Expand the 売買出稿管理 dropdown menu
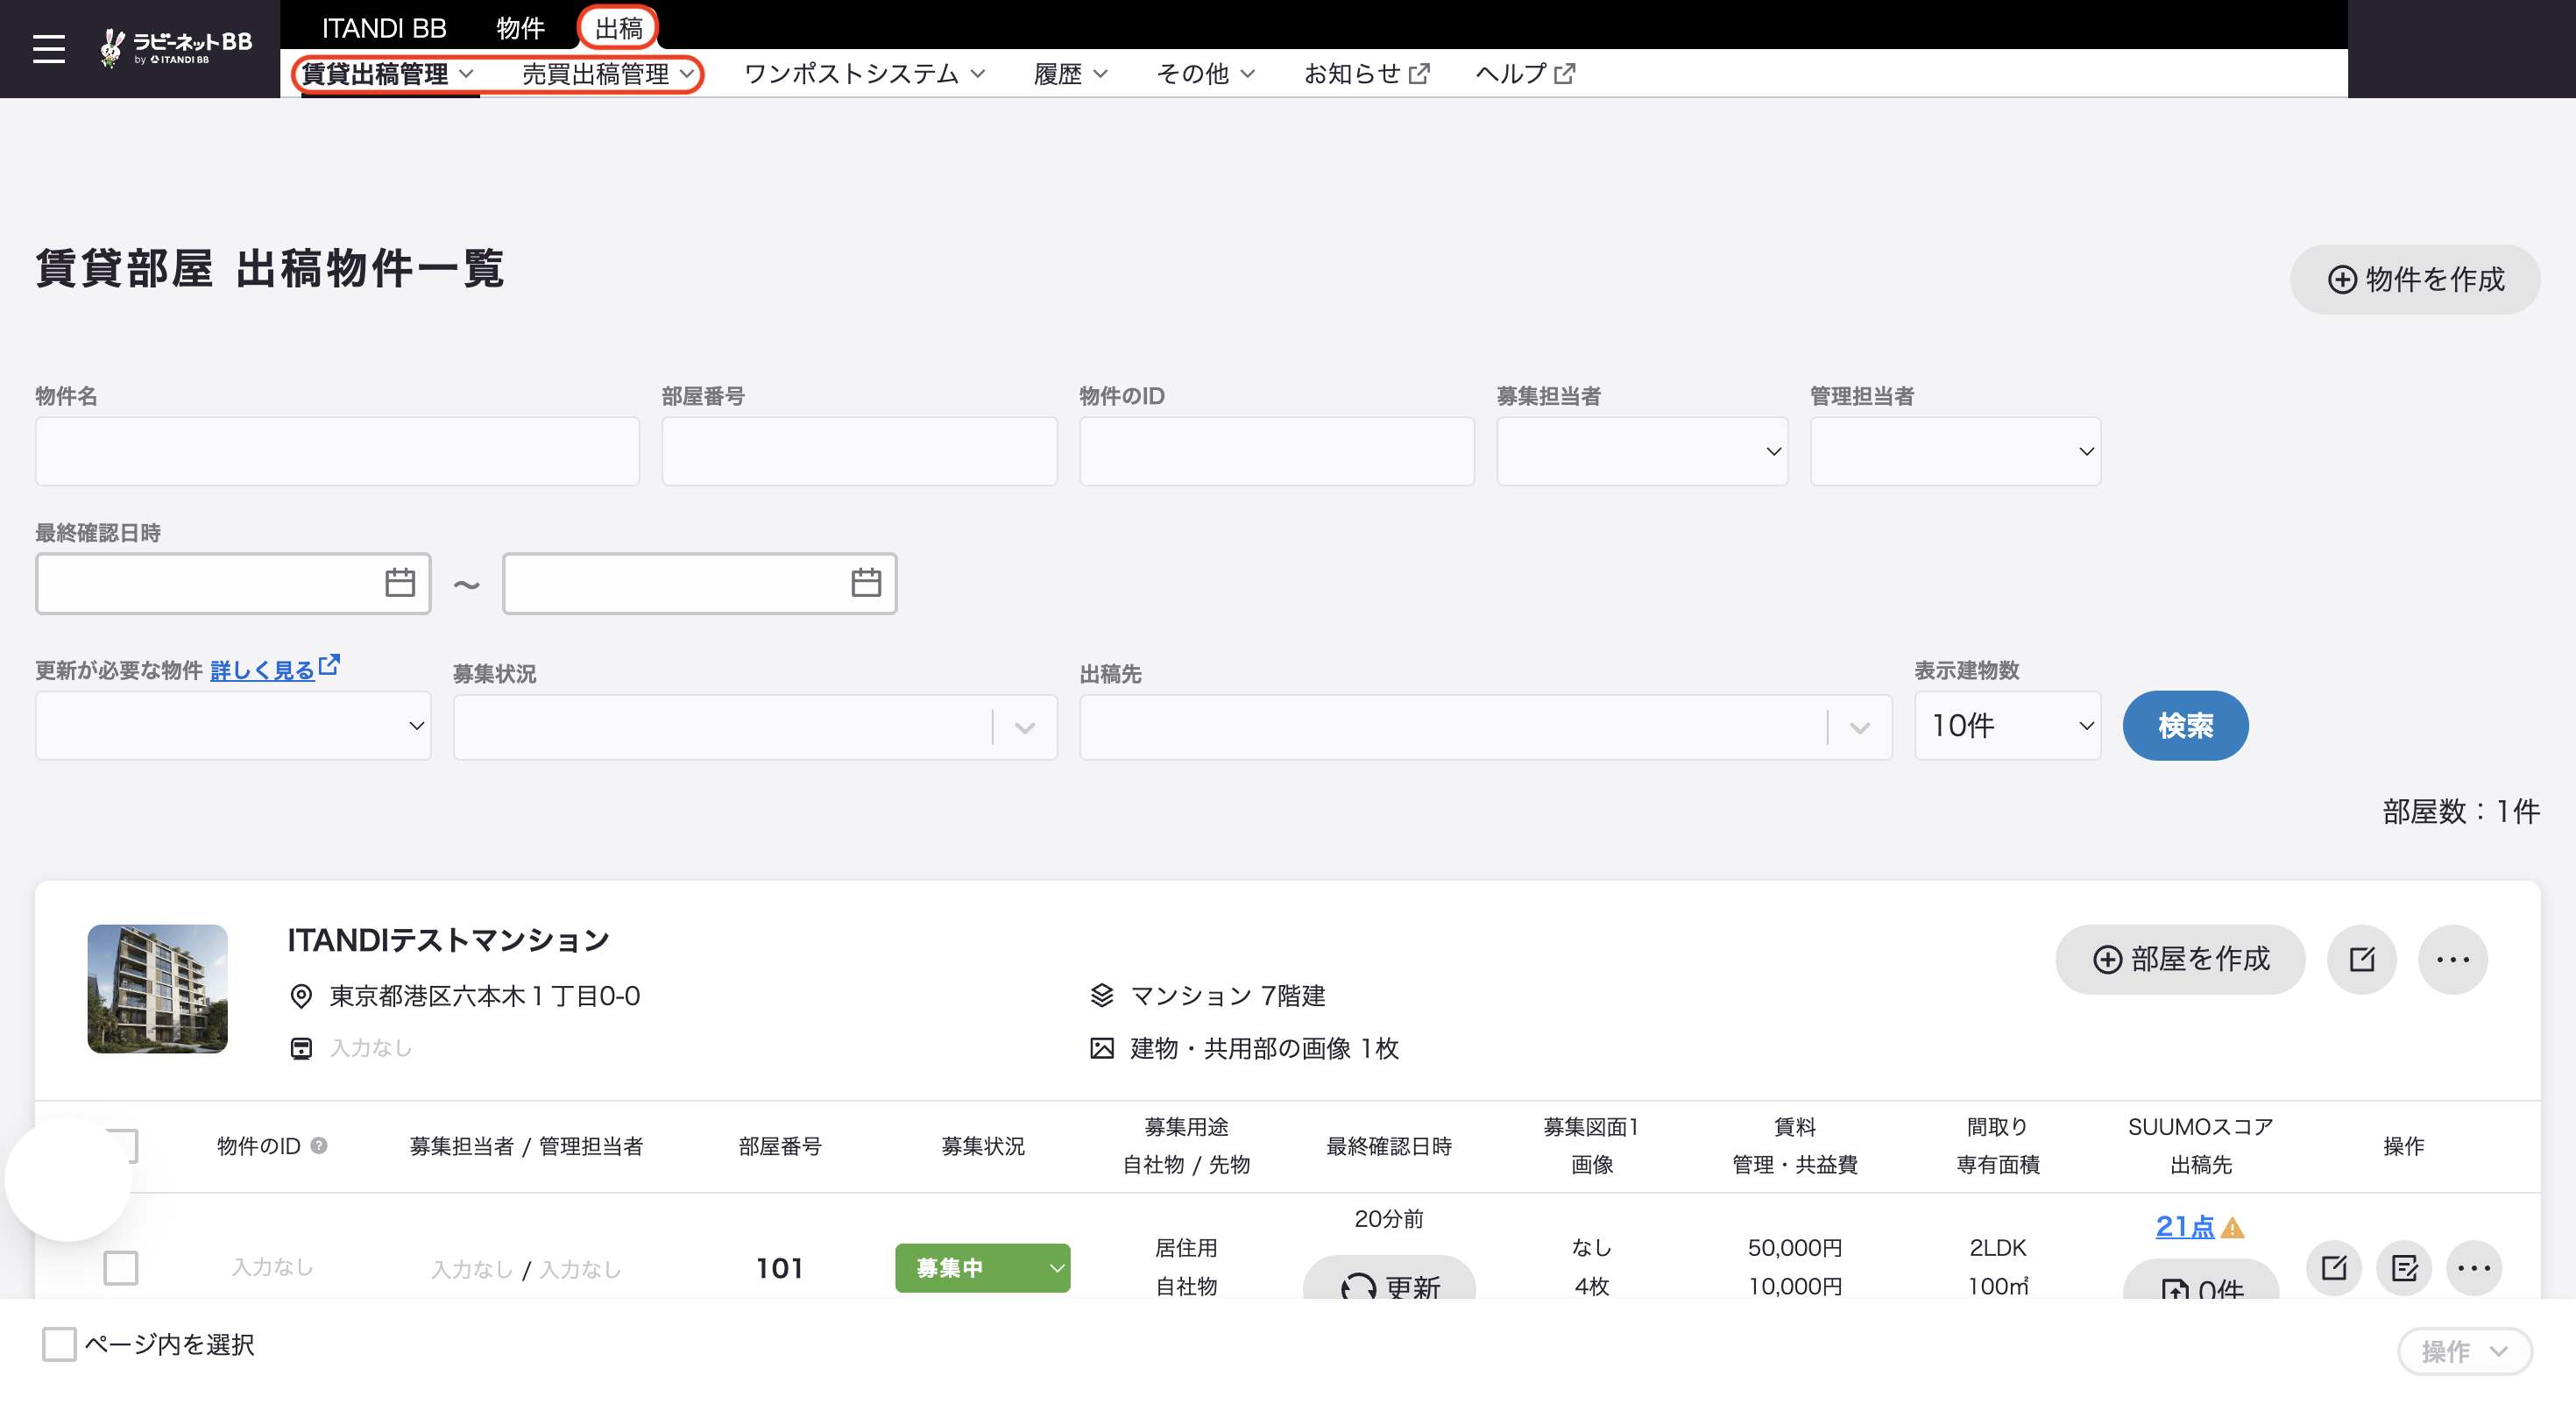Image resolution: width=2576 pixels, height=1404 pixels. click(x=607, y=74)
